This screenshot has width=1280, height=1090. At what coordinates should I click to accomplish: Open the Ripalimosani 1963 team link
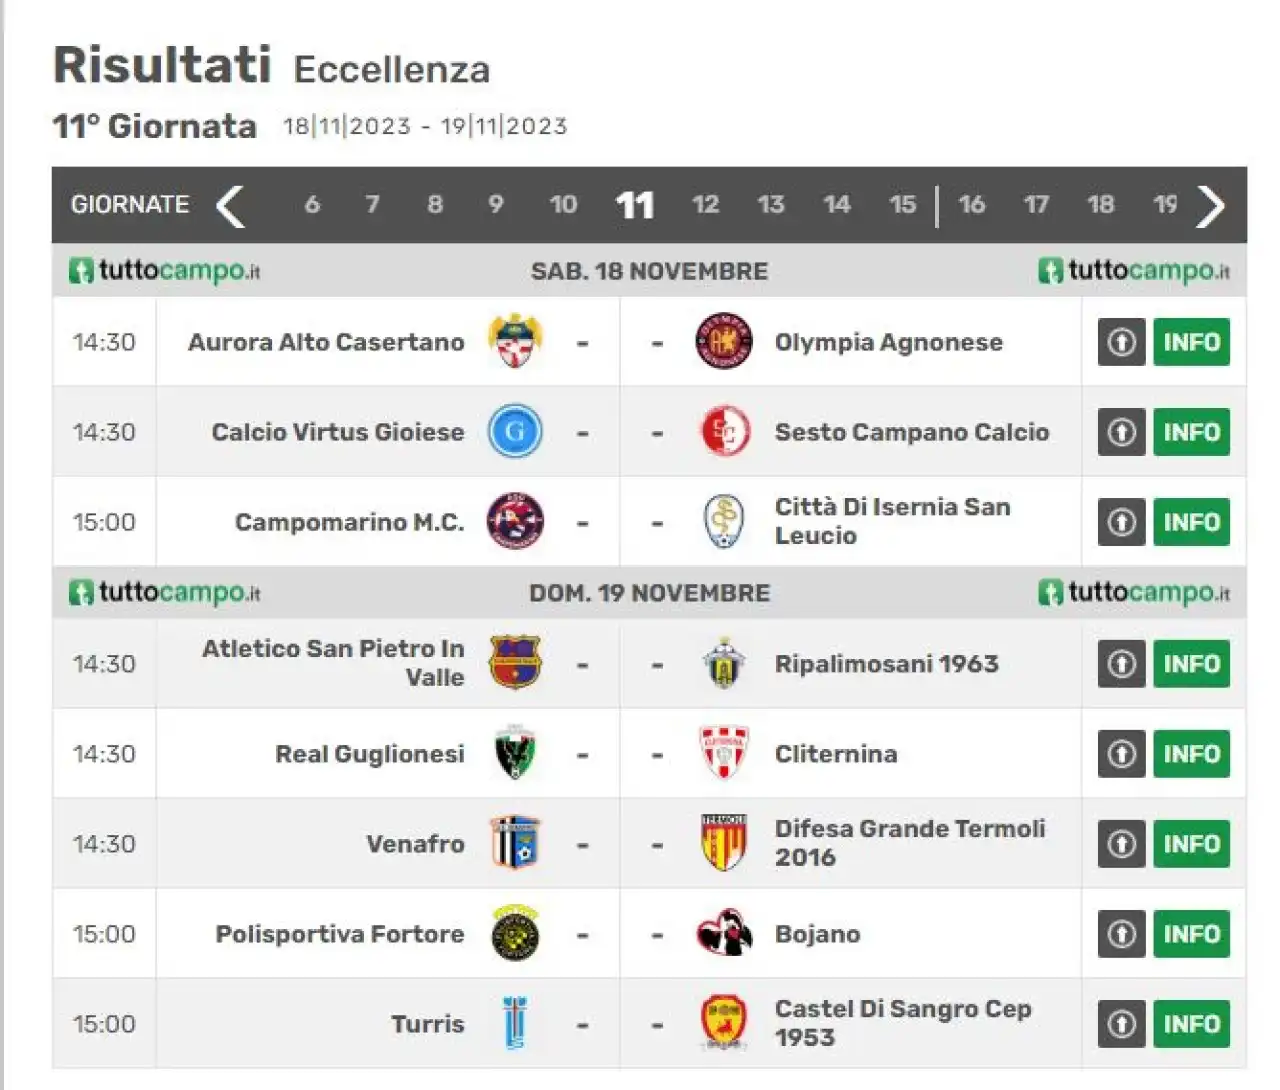click(886, 664)
